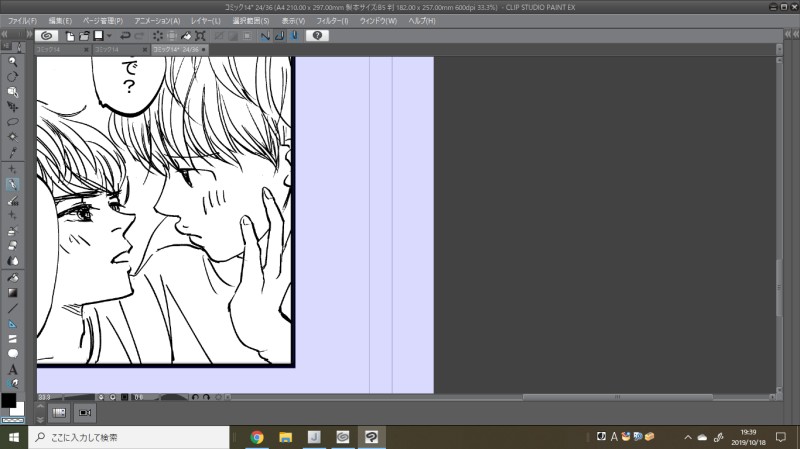The height and width of the screenshot is (449, 800).
Task: Select the Move layer tool
Action: tap(13, 107)
